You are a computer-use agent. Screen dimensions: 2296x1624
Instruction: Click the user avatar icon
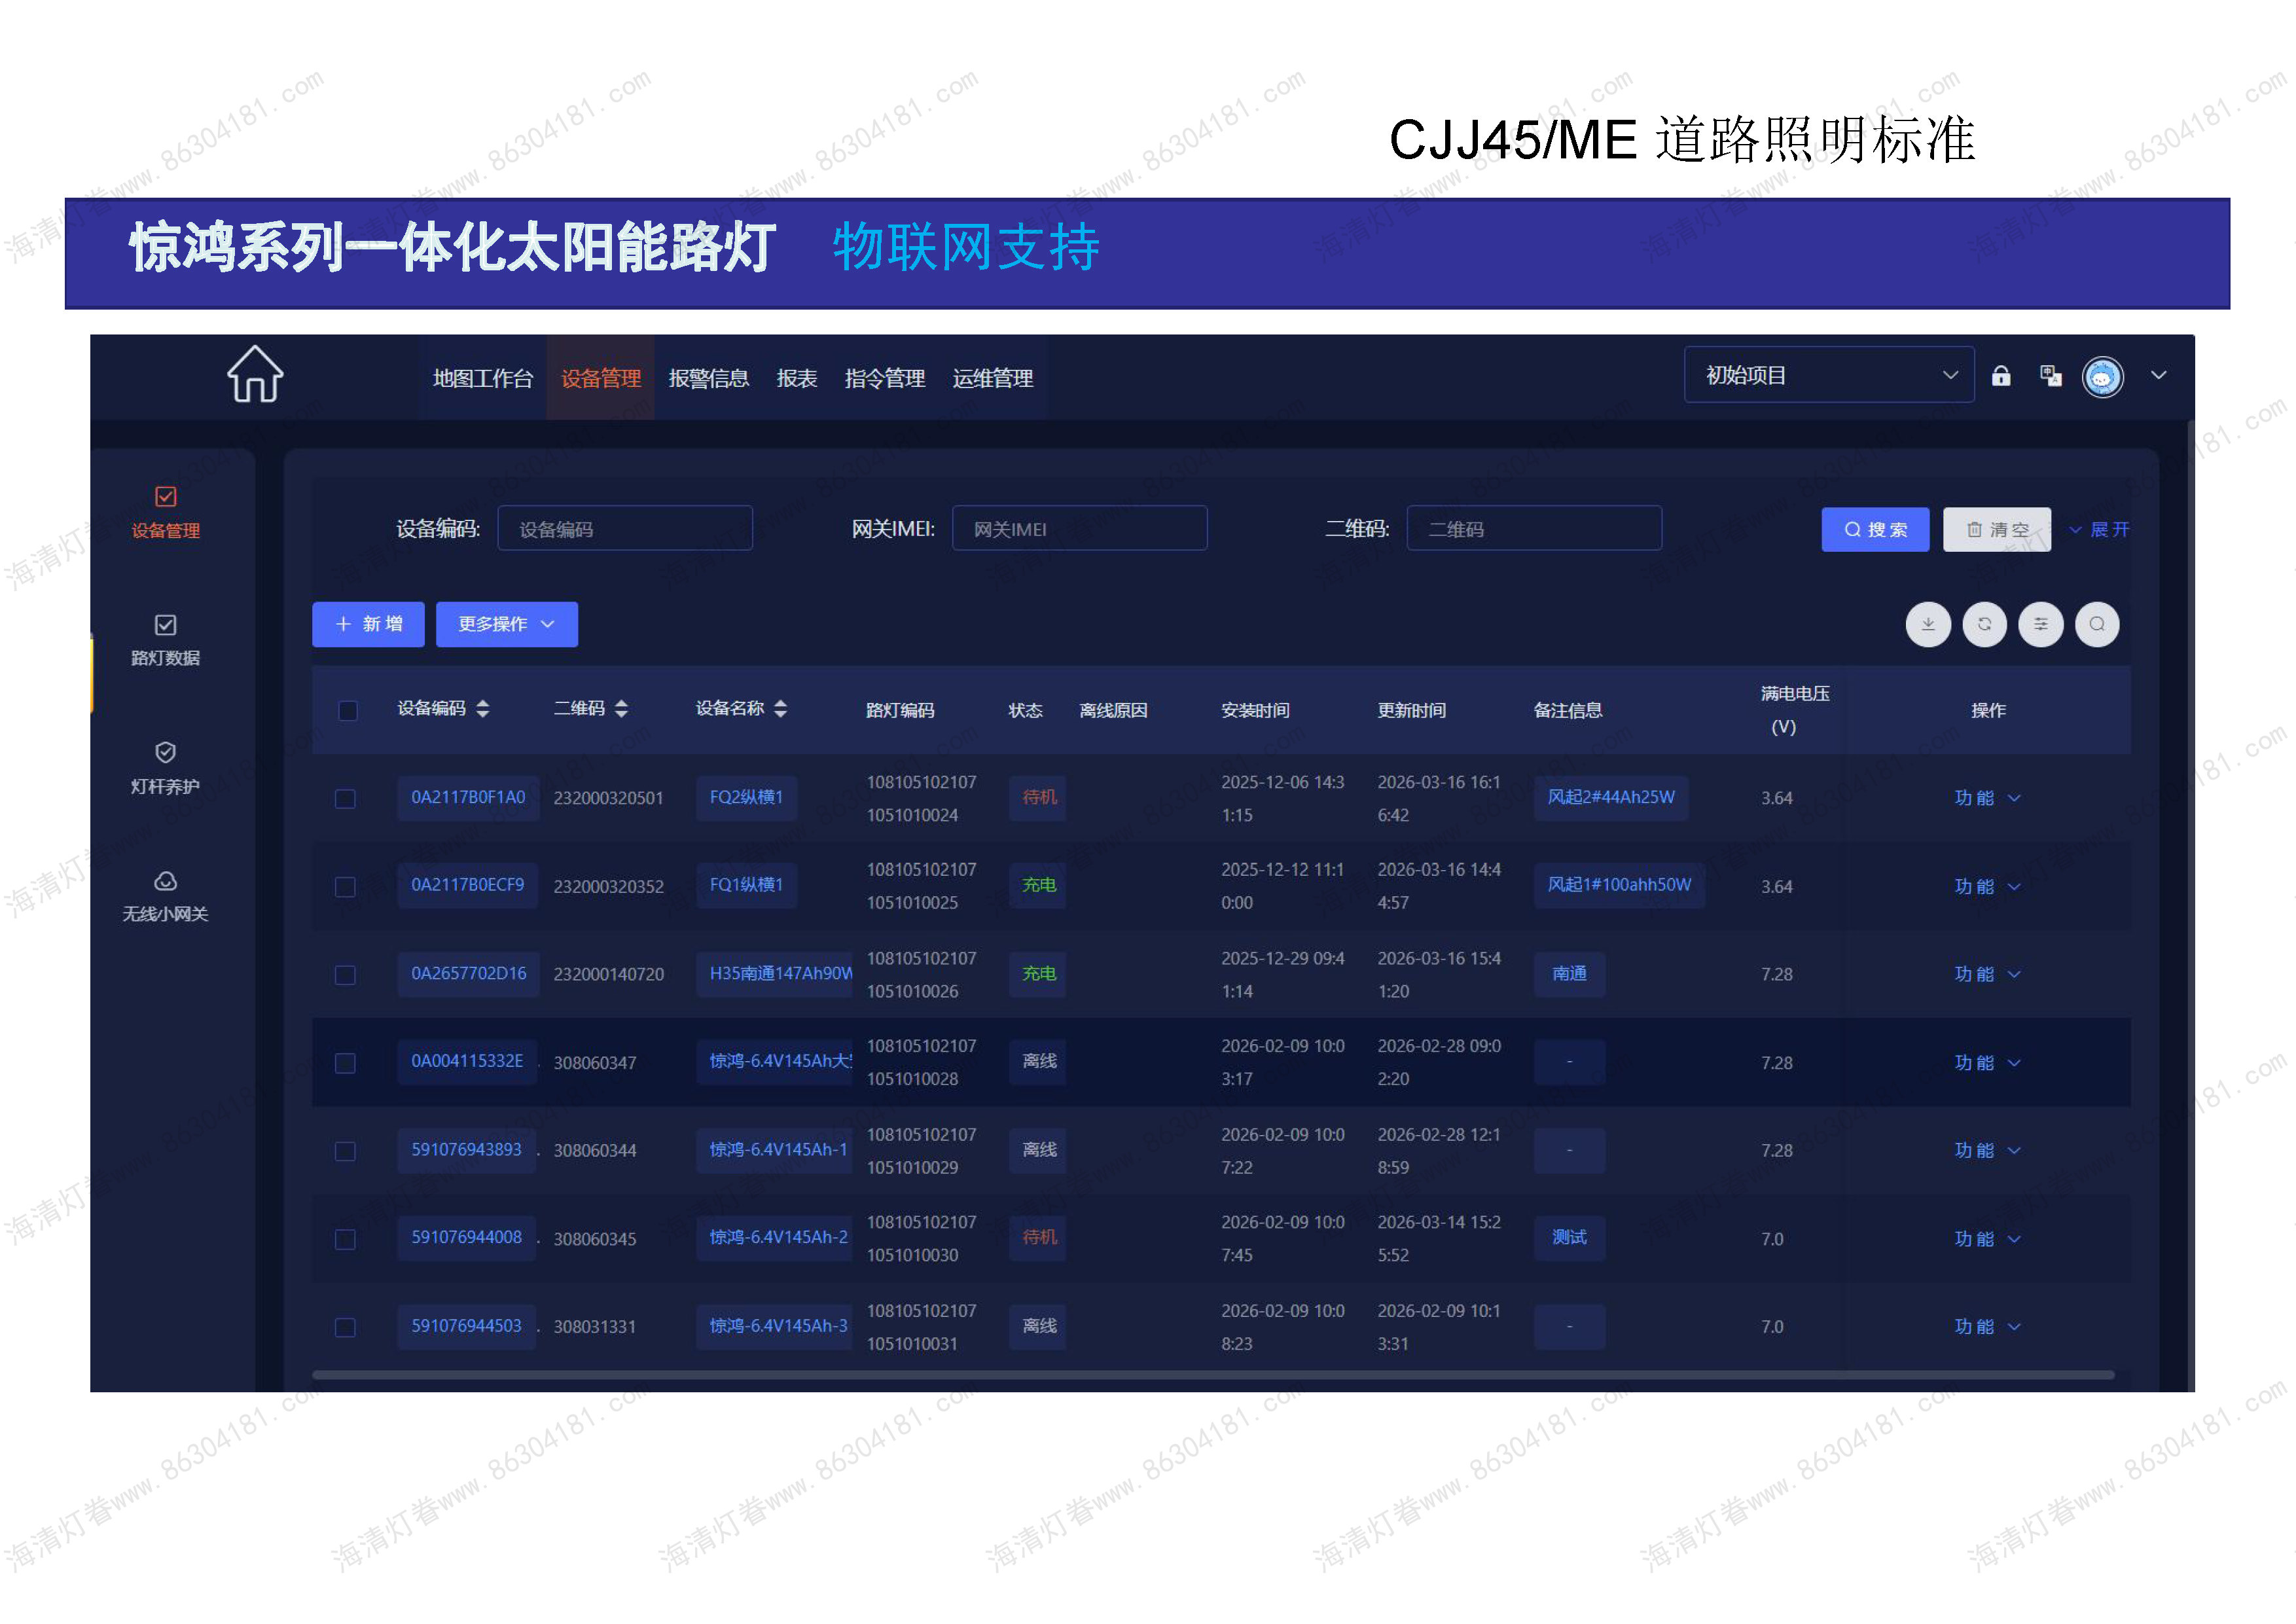click(2102, 377)
